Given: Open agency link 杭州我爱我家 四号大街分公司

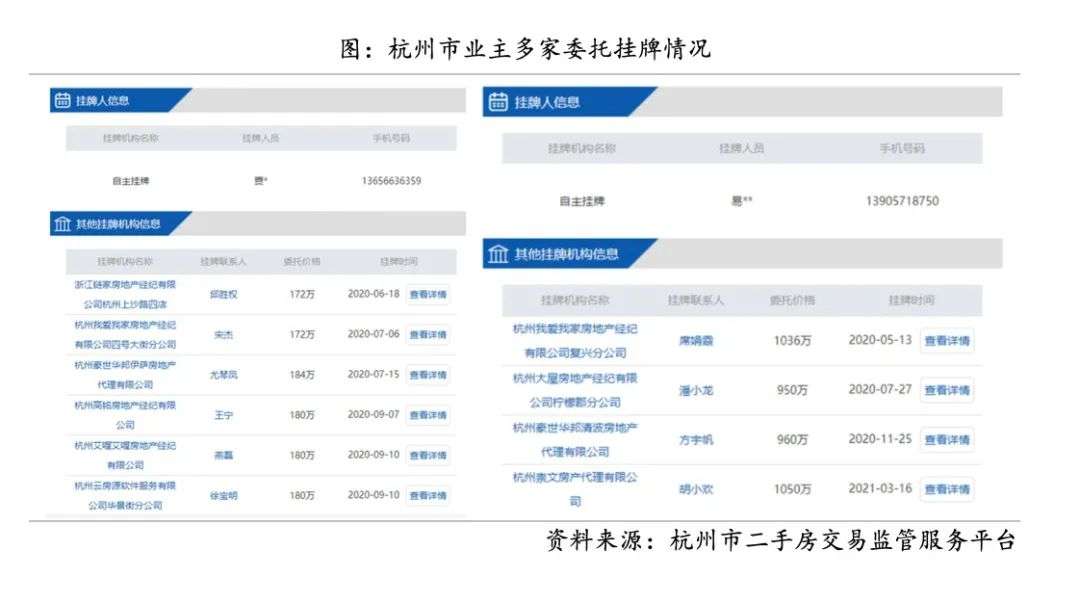Looking at the screenshot, I should tap(125, 334).
